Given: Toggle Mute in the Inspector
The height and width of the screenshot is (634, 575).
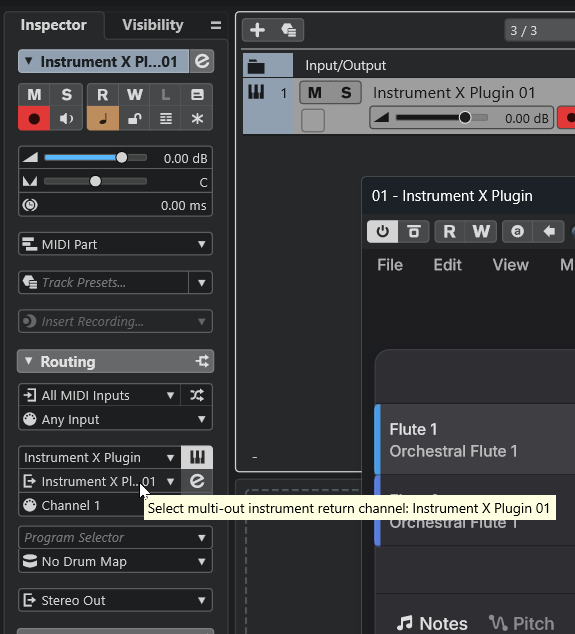Looking at the screenshot, I should [x=34, y=95].
